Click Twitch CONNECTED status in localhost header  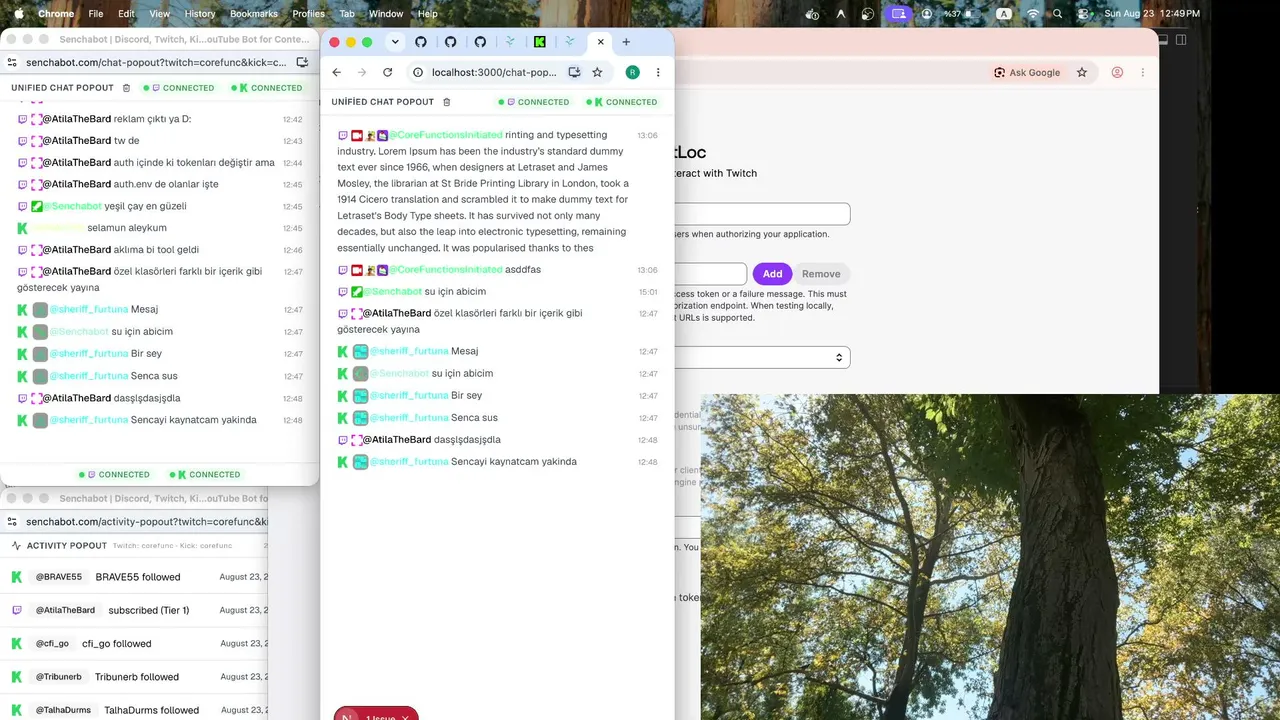533,102
